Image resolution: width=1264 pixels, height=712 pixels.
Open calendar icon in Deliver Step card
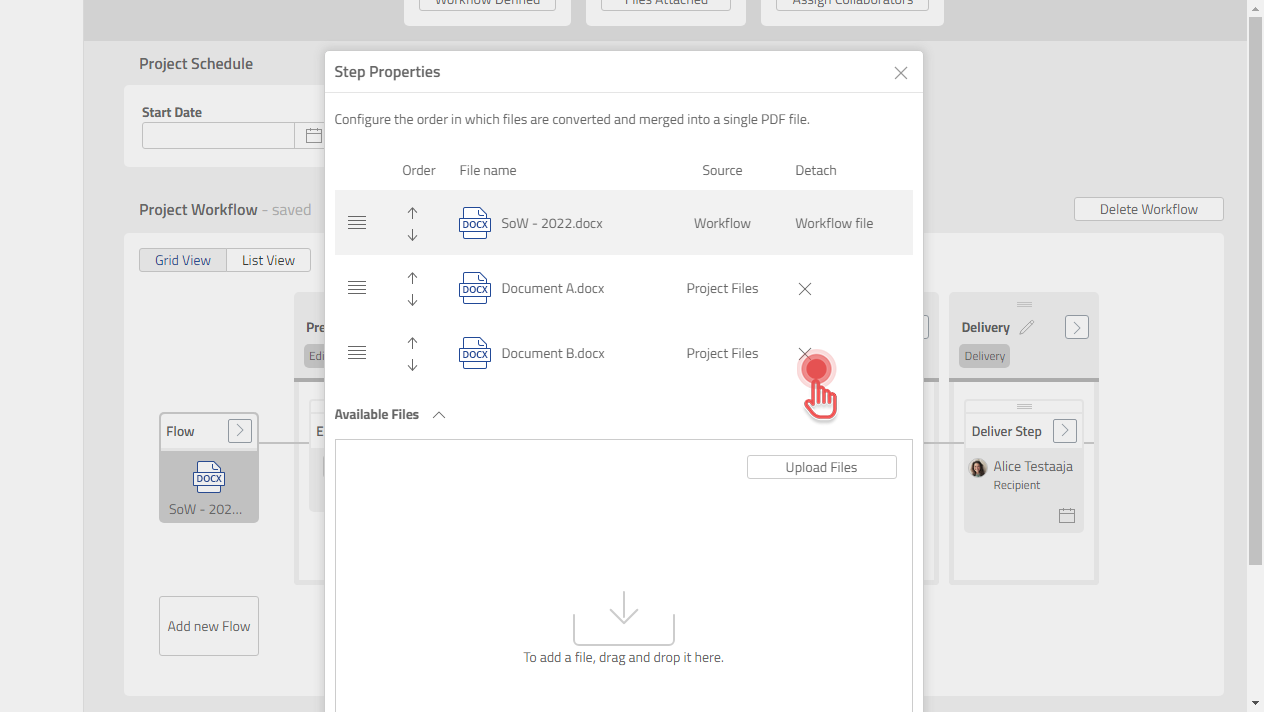tap(1066, 516)
